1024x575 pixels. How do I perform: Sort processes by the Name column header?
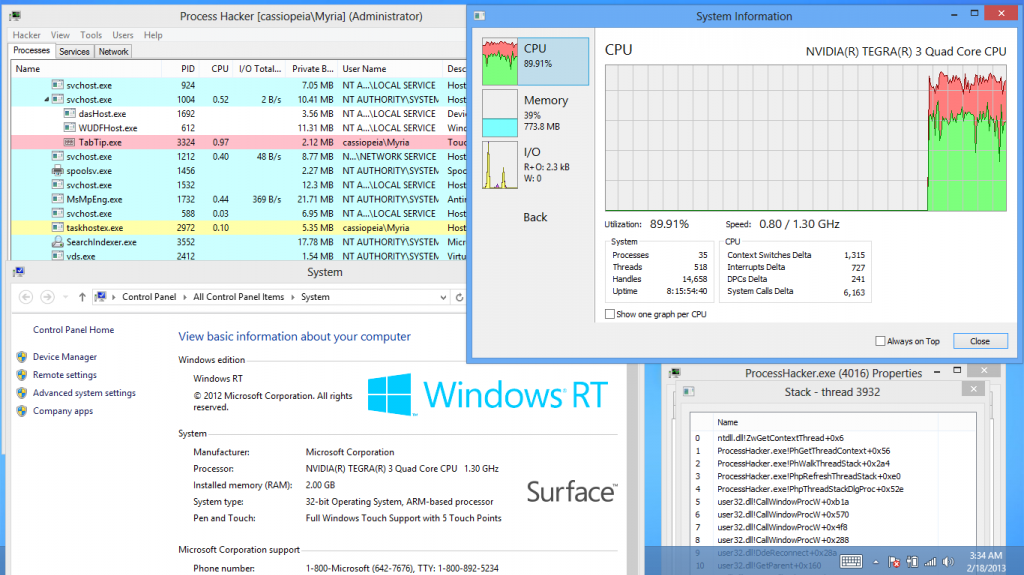click(x=86, y=69)
